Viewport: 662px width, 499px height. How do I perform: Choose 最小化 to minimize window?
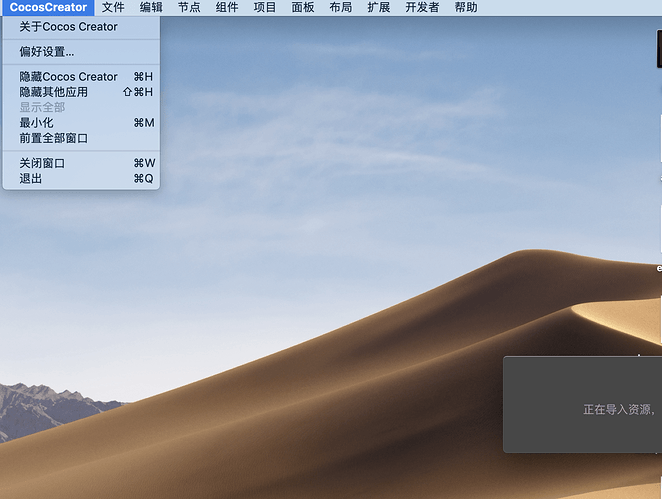tap(81, 123)
